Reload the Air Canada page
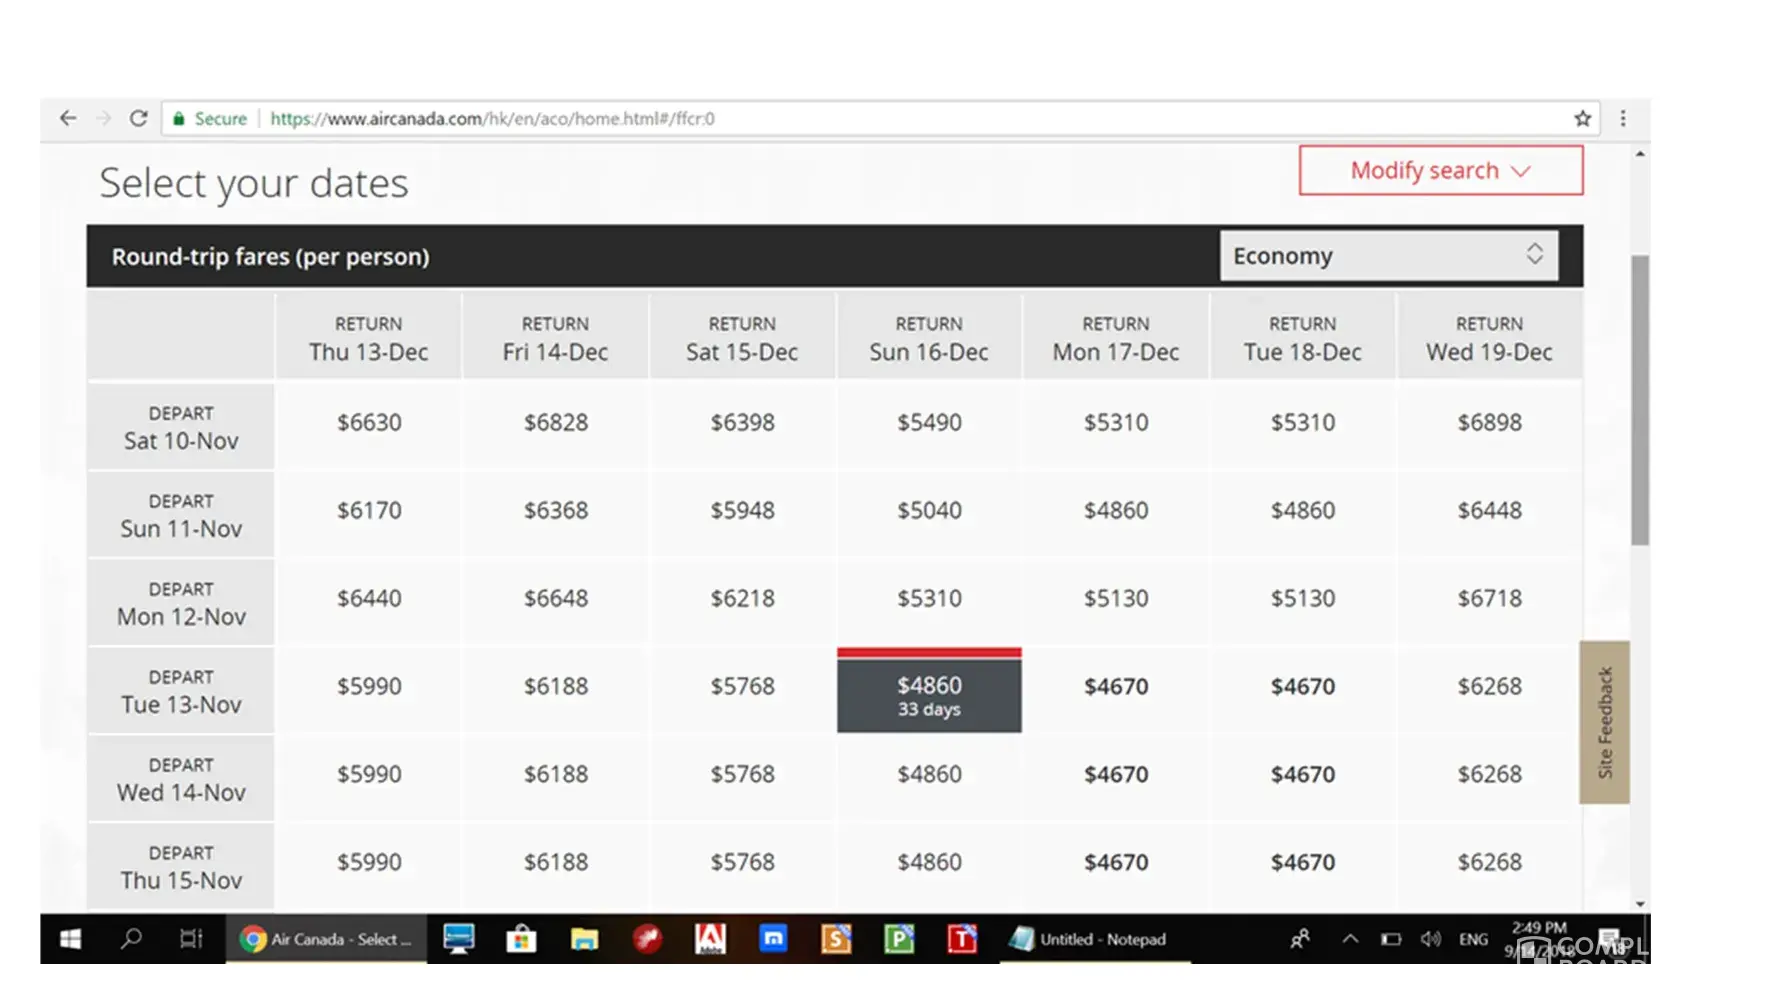 coord(139,118)
